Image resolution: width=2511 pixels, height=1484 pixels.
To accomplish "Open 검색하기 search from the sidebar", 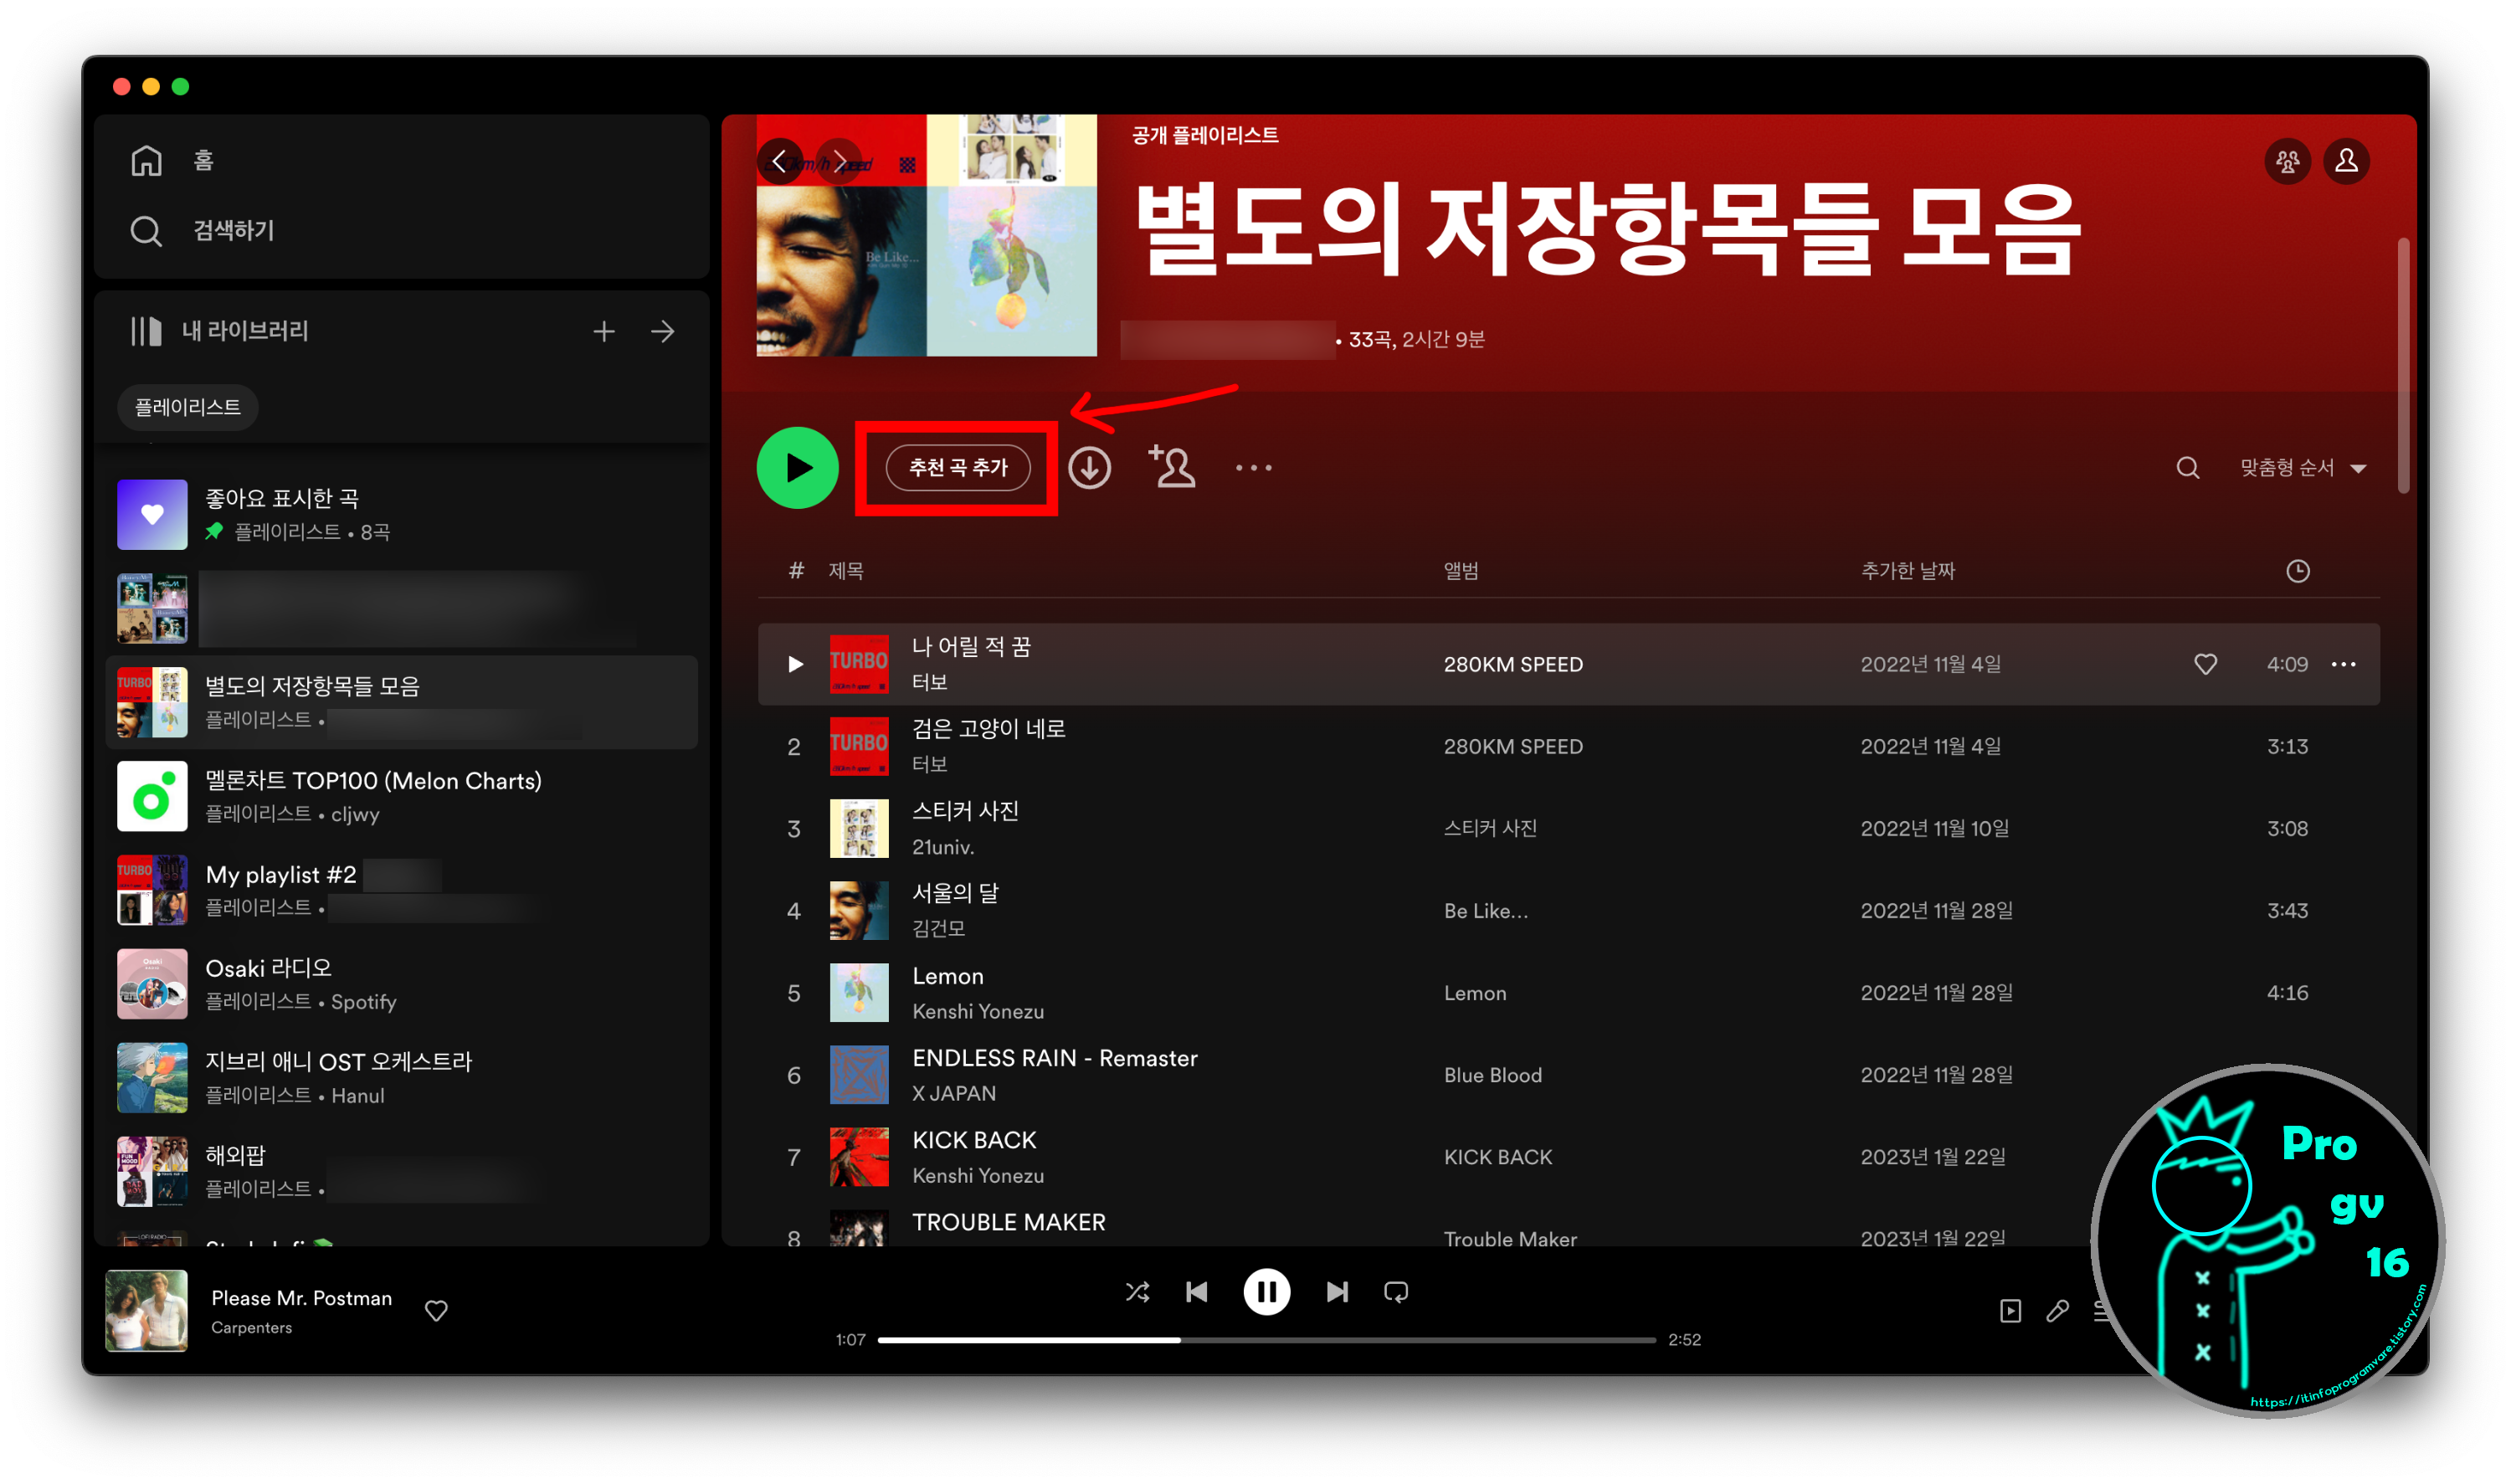I will [x=146, y=230].
